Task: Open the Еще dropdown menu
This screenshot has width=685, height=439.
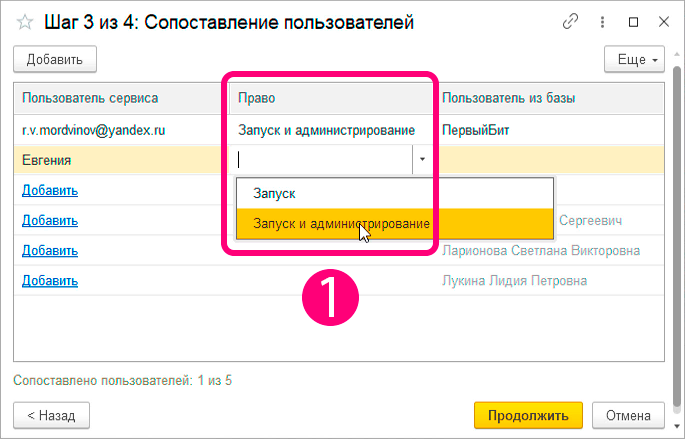Action: (634, 59)
